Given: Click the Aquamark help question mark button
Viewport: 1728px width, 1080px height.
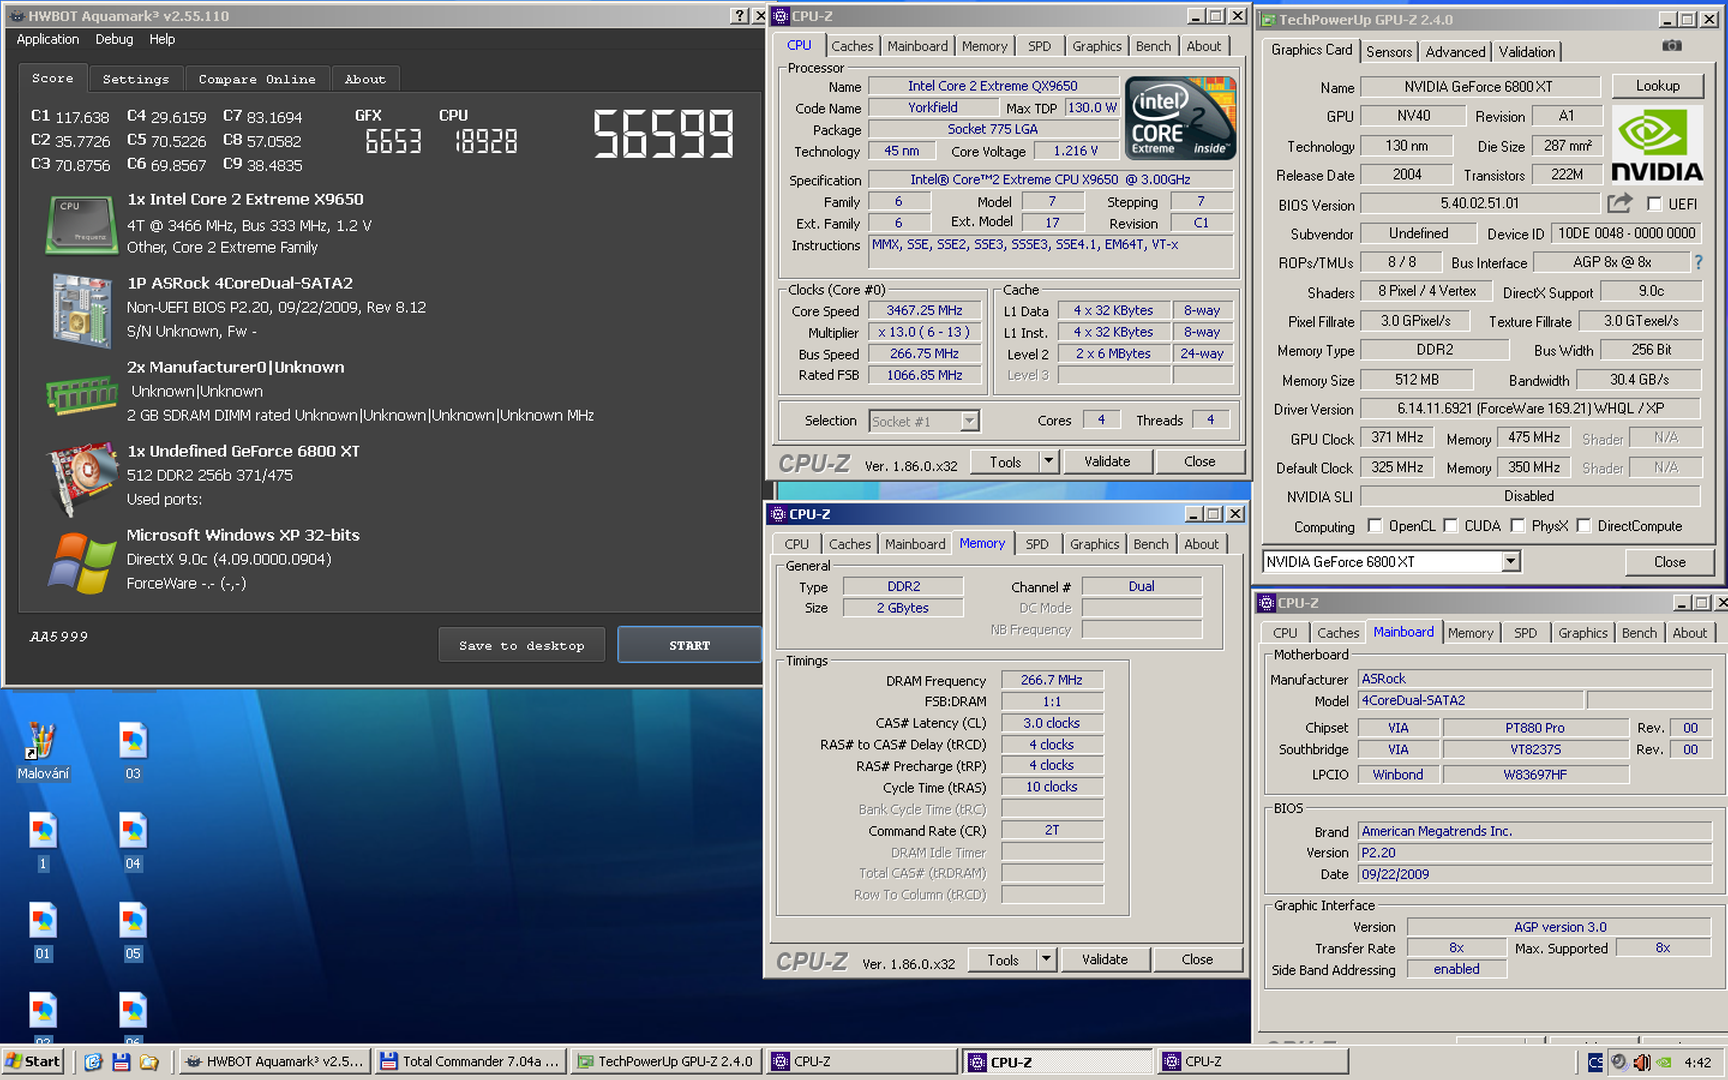Looking at the screenshot, I should point(739,15).
